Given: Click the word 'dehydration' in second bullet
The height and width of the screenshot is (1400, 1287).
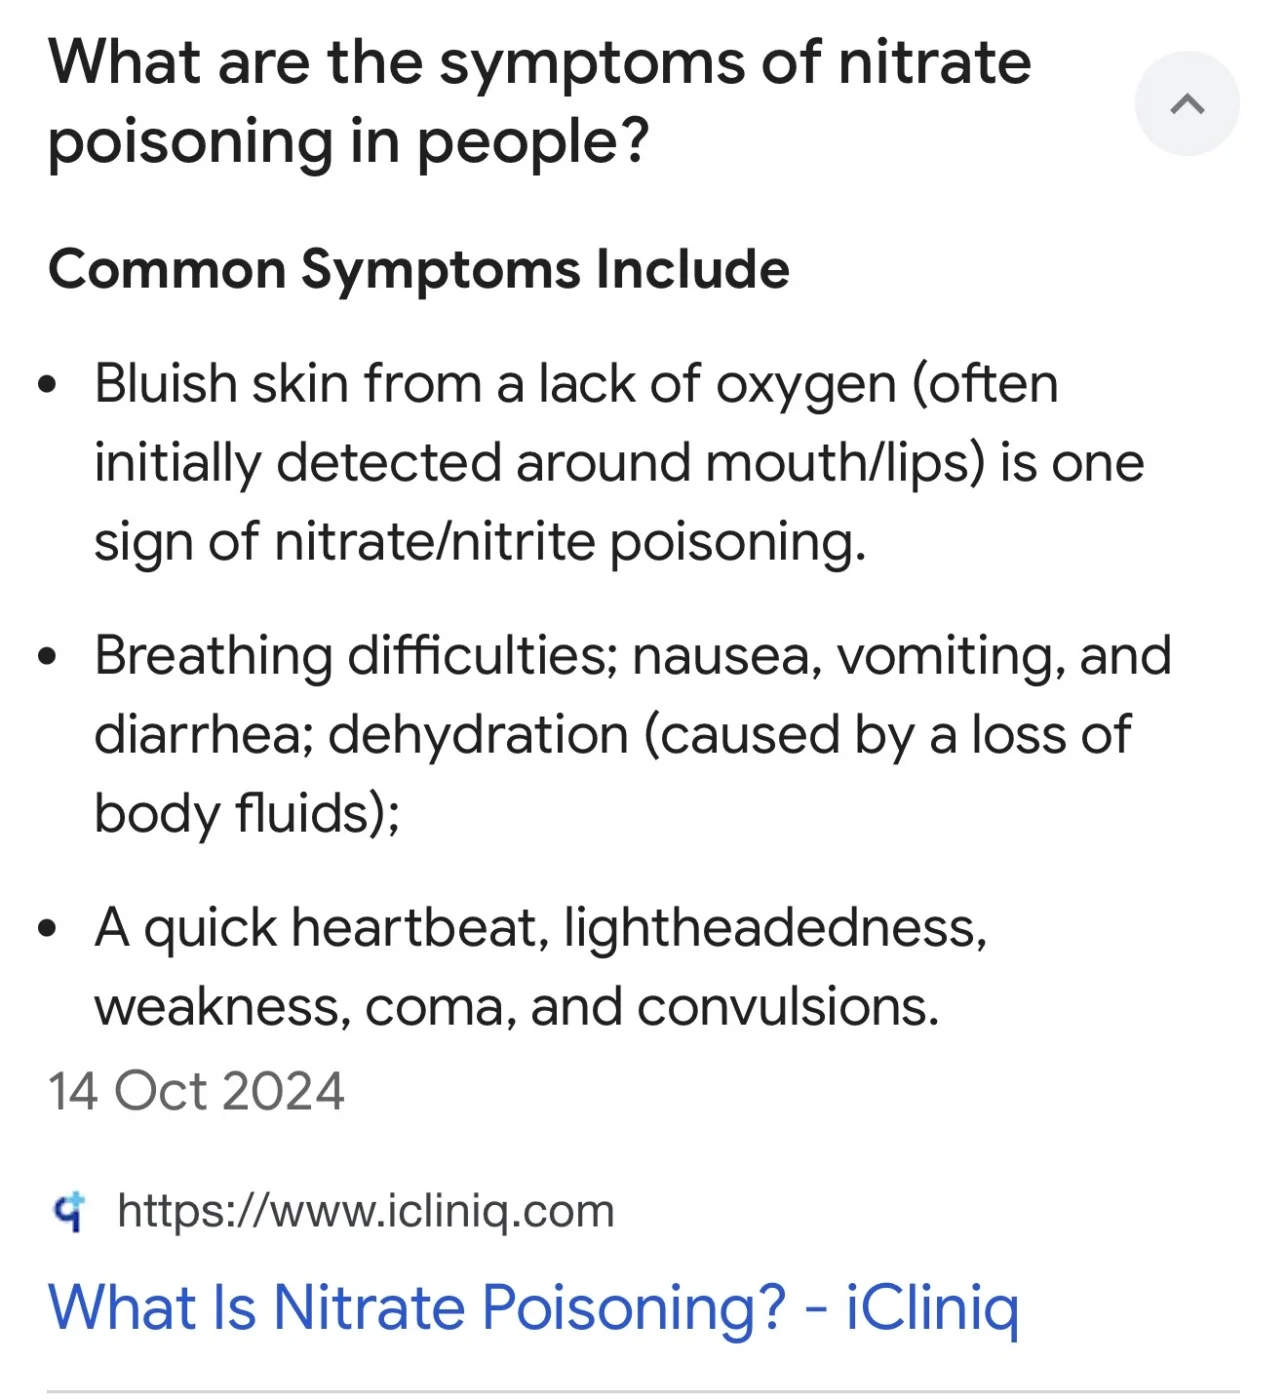Looking at the screenshot, I should point(478,735).
